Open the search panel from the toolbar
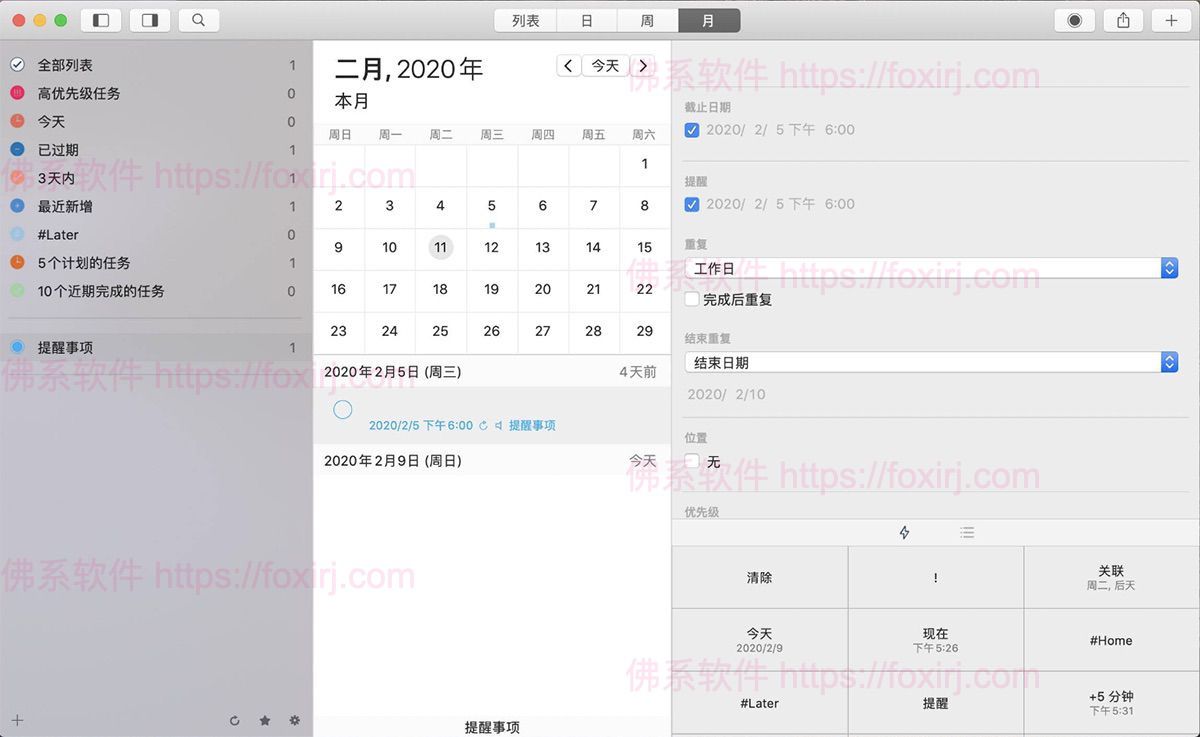Viewport: 1200px width, 737px height. click(197, 19)
